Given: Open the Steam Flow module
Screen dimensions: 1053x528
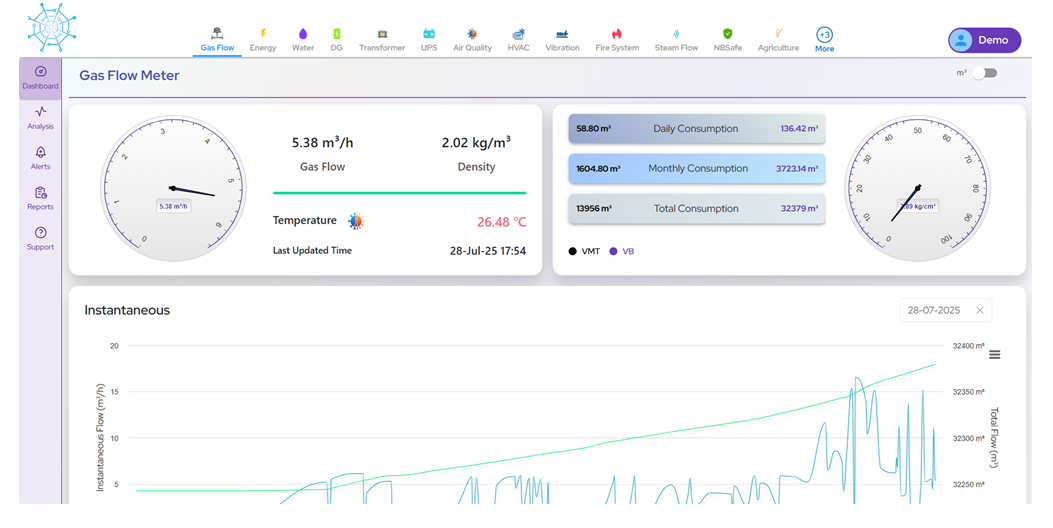Looking at the screenshot, I should [x=676, y=40].
